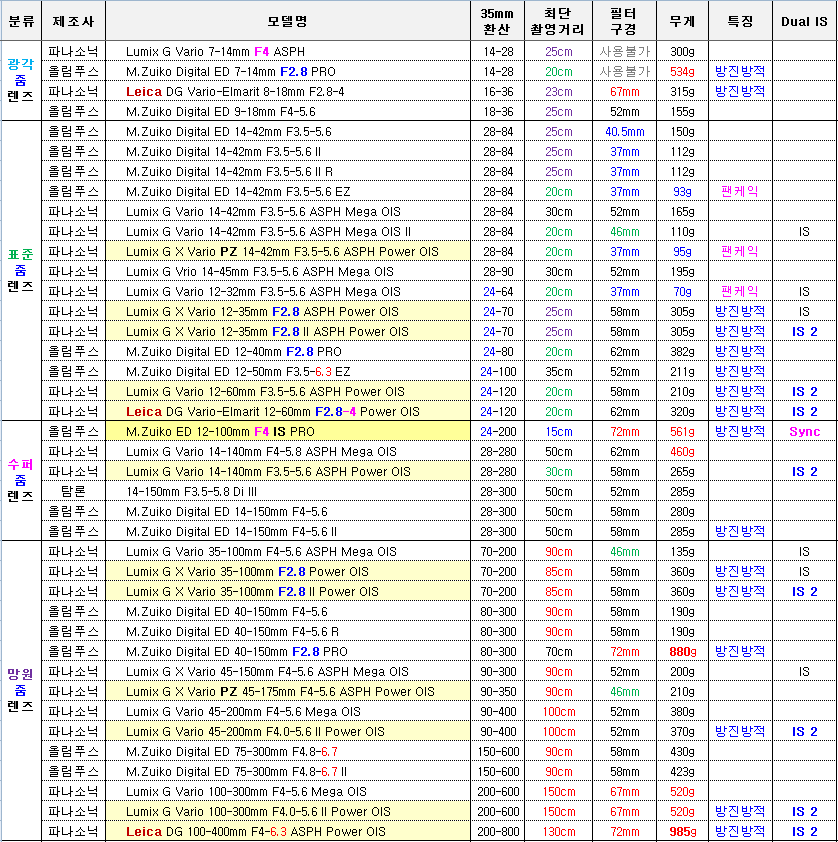Click Lumix G Vario 12-32mm model name
This screenshot has width=838, height=842.
coord(263,292)
